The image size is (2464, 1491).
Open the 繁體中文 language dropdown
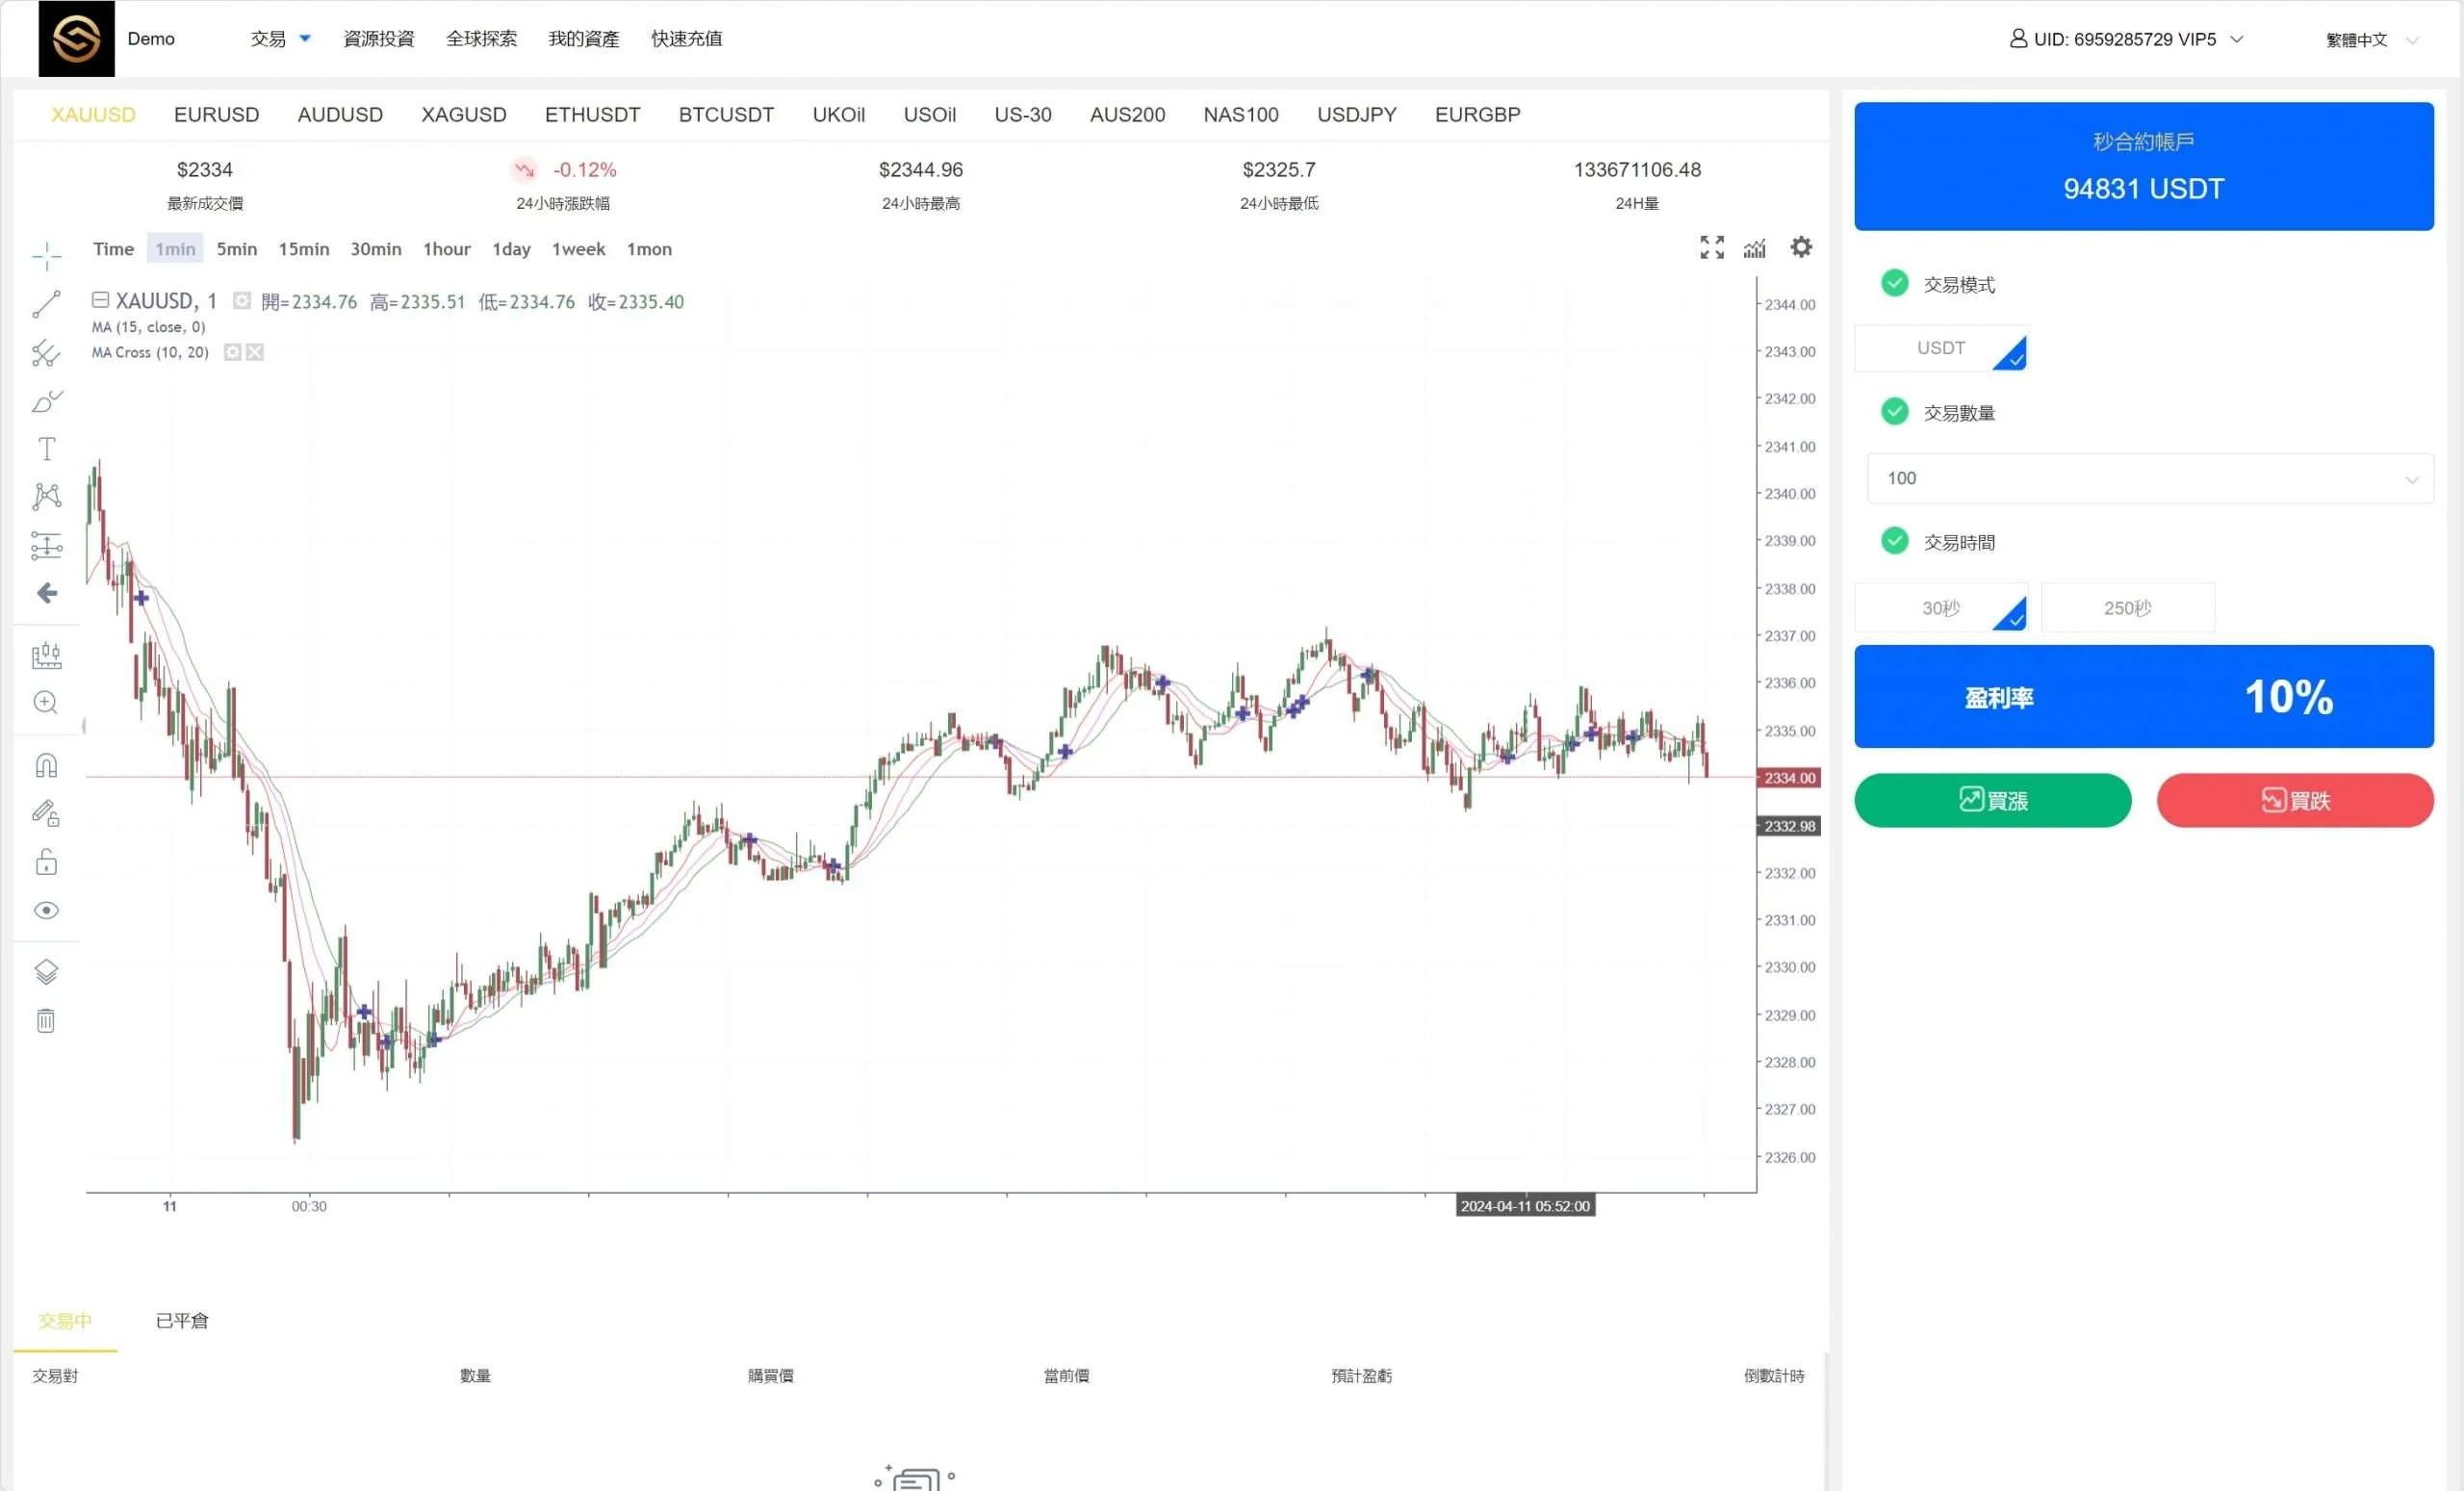pyautogui.click(x=2371, y=40)
